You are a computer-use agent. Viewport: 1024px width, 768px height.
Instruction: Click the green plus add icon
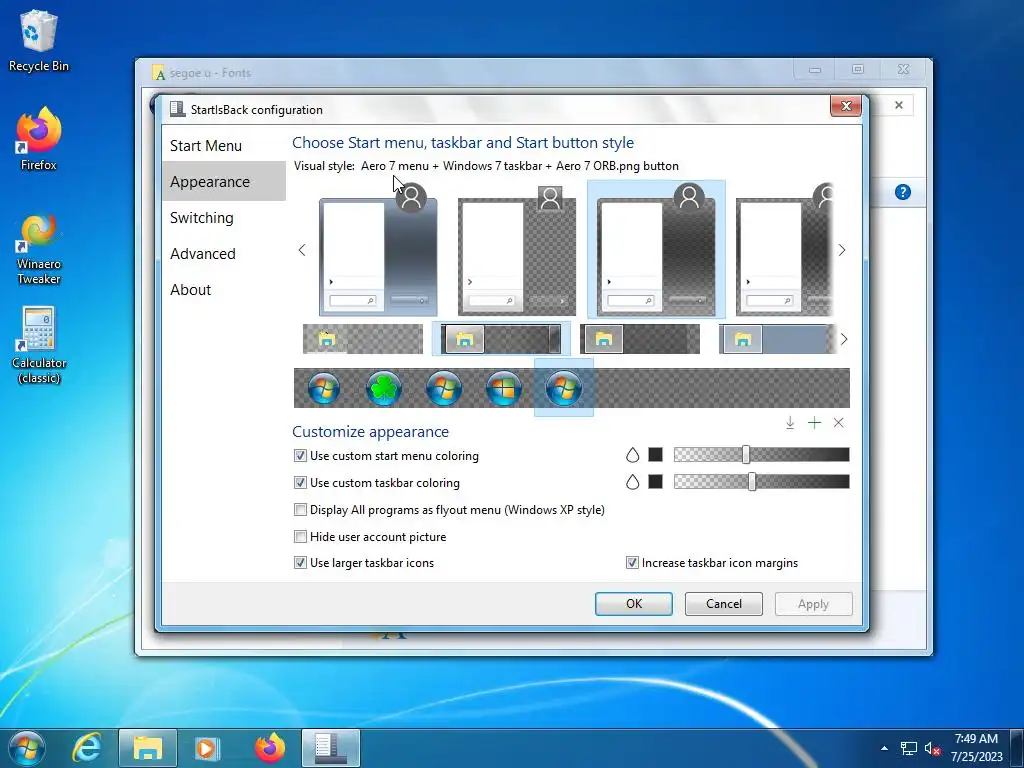[x=814, y=423]
